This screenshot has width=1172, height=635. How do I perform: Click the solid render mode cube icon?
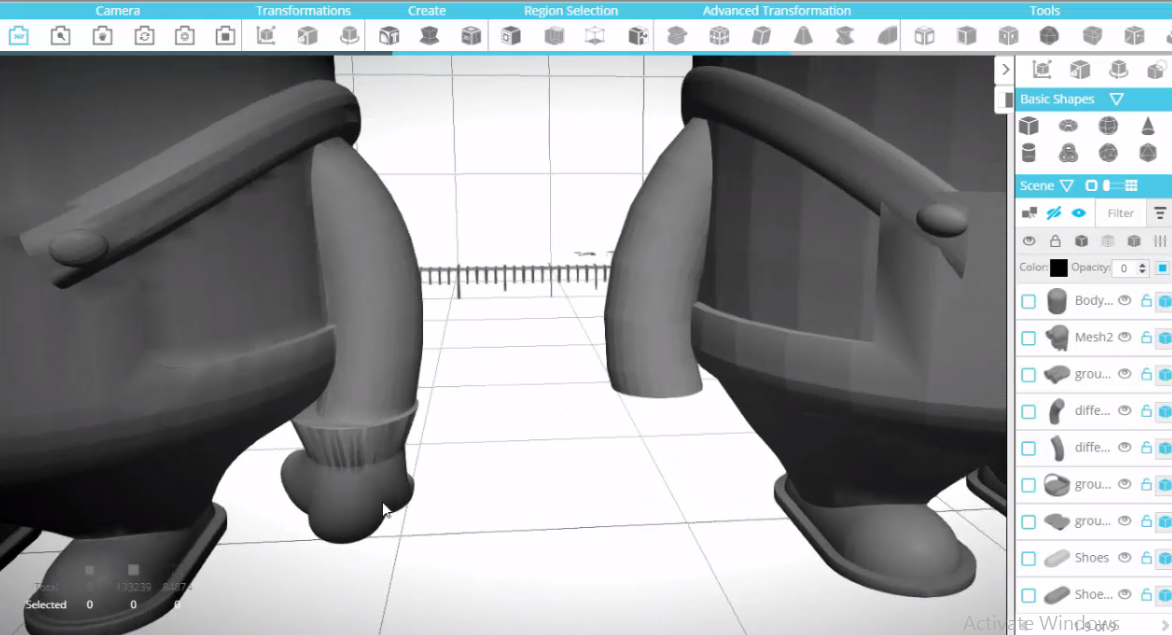click(x=1081, y=241)
